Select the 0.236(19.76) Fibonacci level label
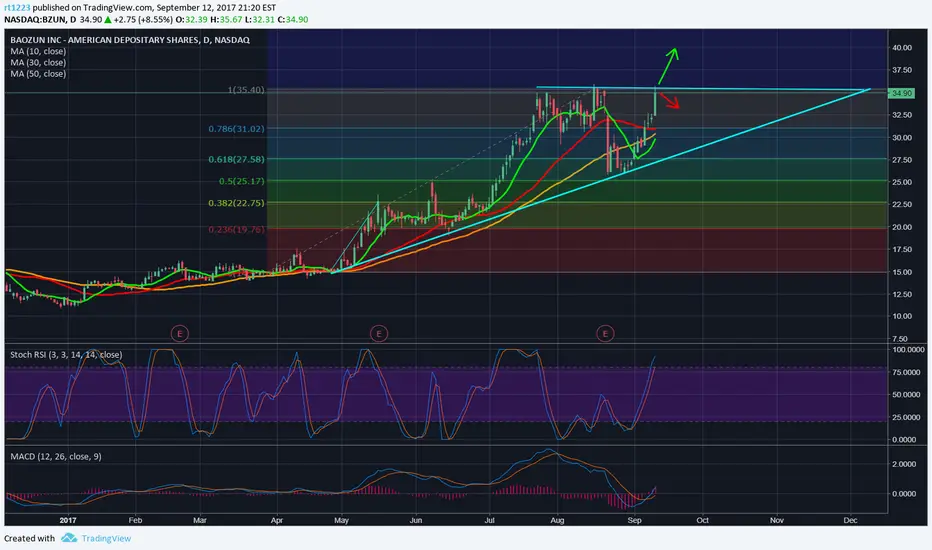The height and width of the screenshot is (550, 932). [236, 230]
